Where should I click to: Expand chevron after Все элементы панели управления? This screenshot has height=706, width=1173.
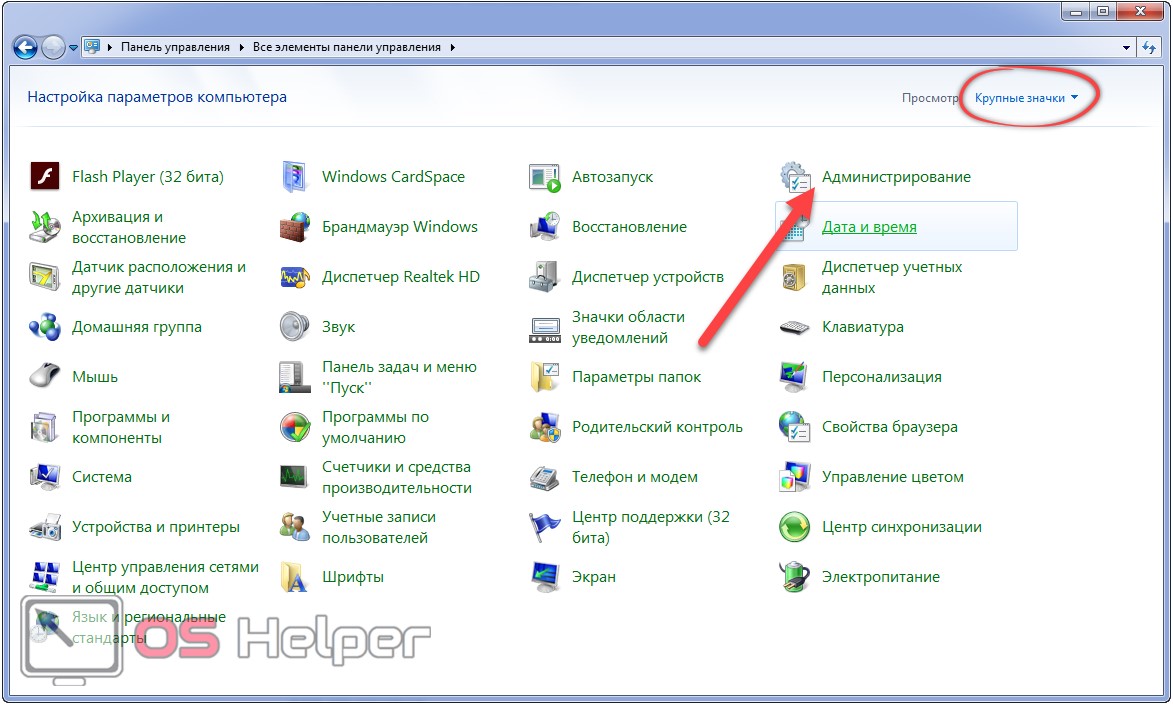pos(453,47)
